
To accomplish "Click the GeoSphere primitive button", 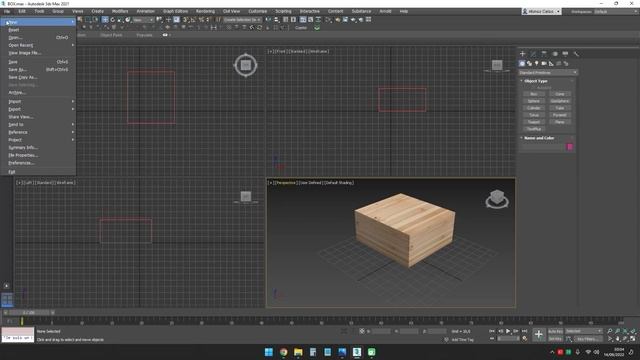I will click(560, 101).
